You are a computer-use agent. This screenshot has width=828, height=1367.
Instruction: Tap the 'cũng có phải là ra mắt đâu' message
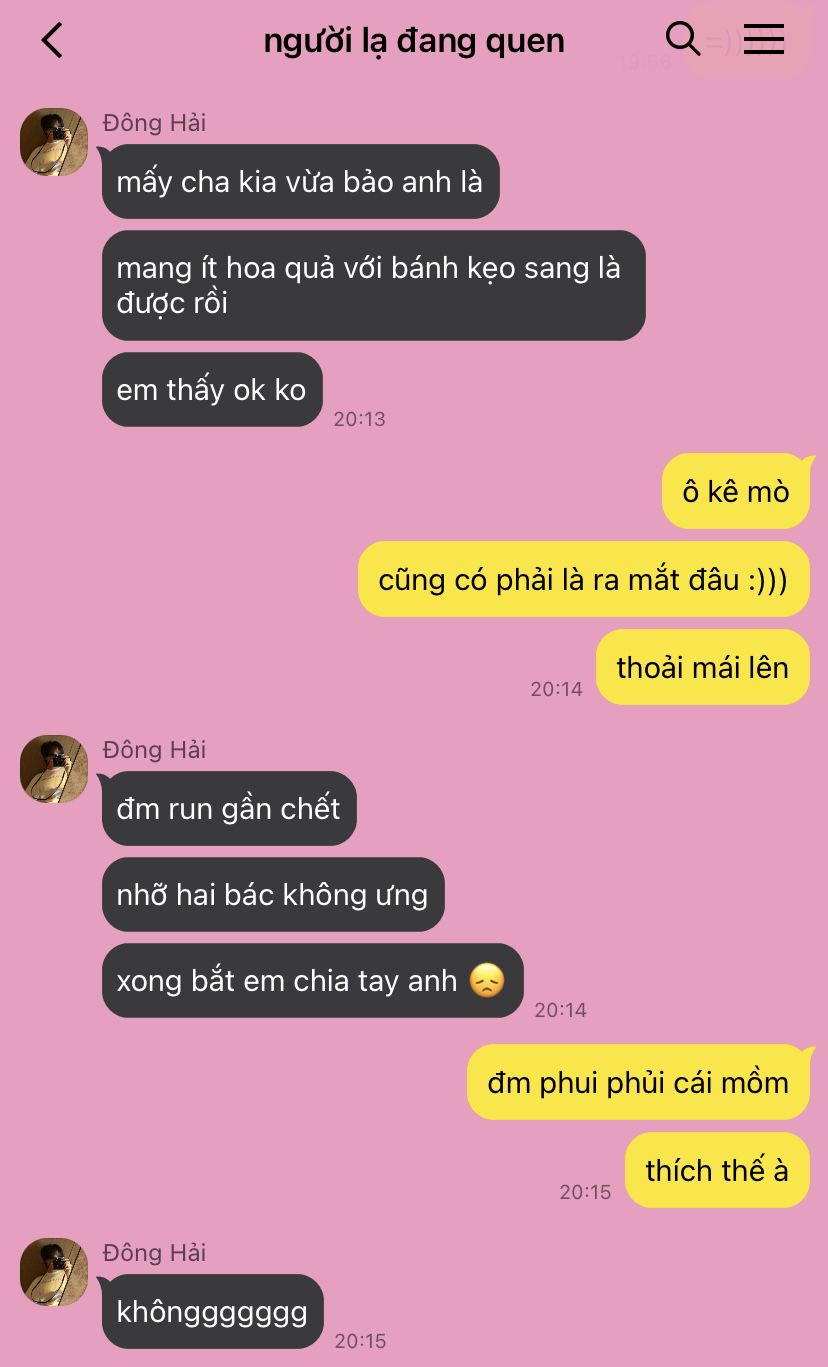tap(583, 579)
